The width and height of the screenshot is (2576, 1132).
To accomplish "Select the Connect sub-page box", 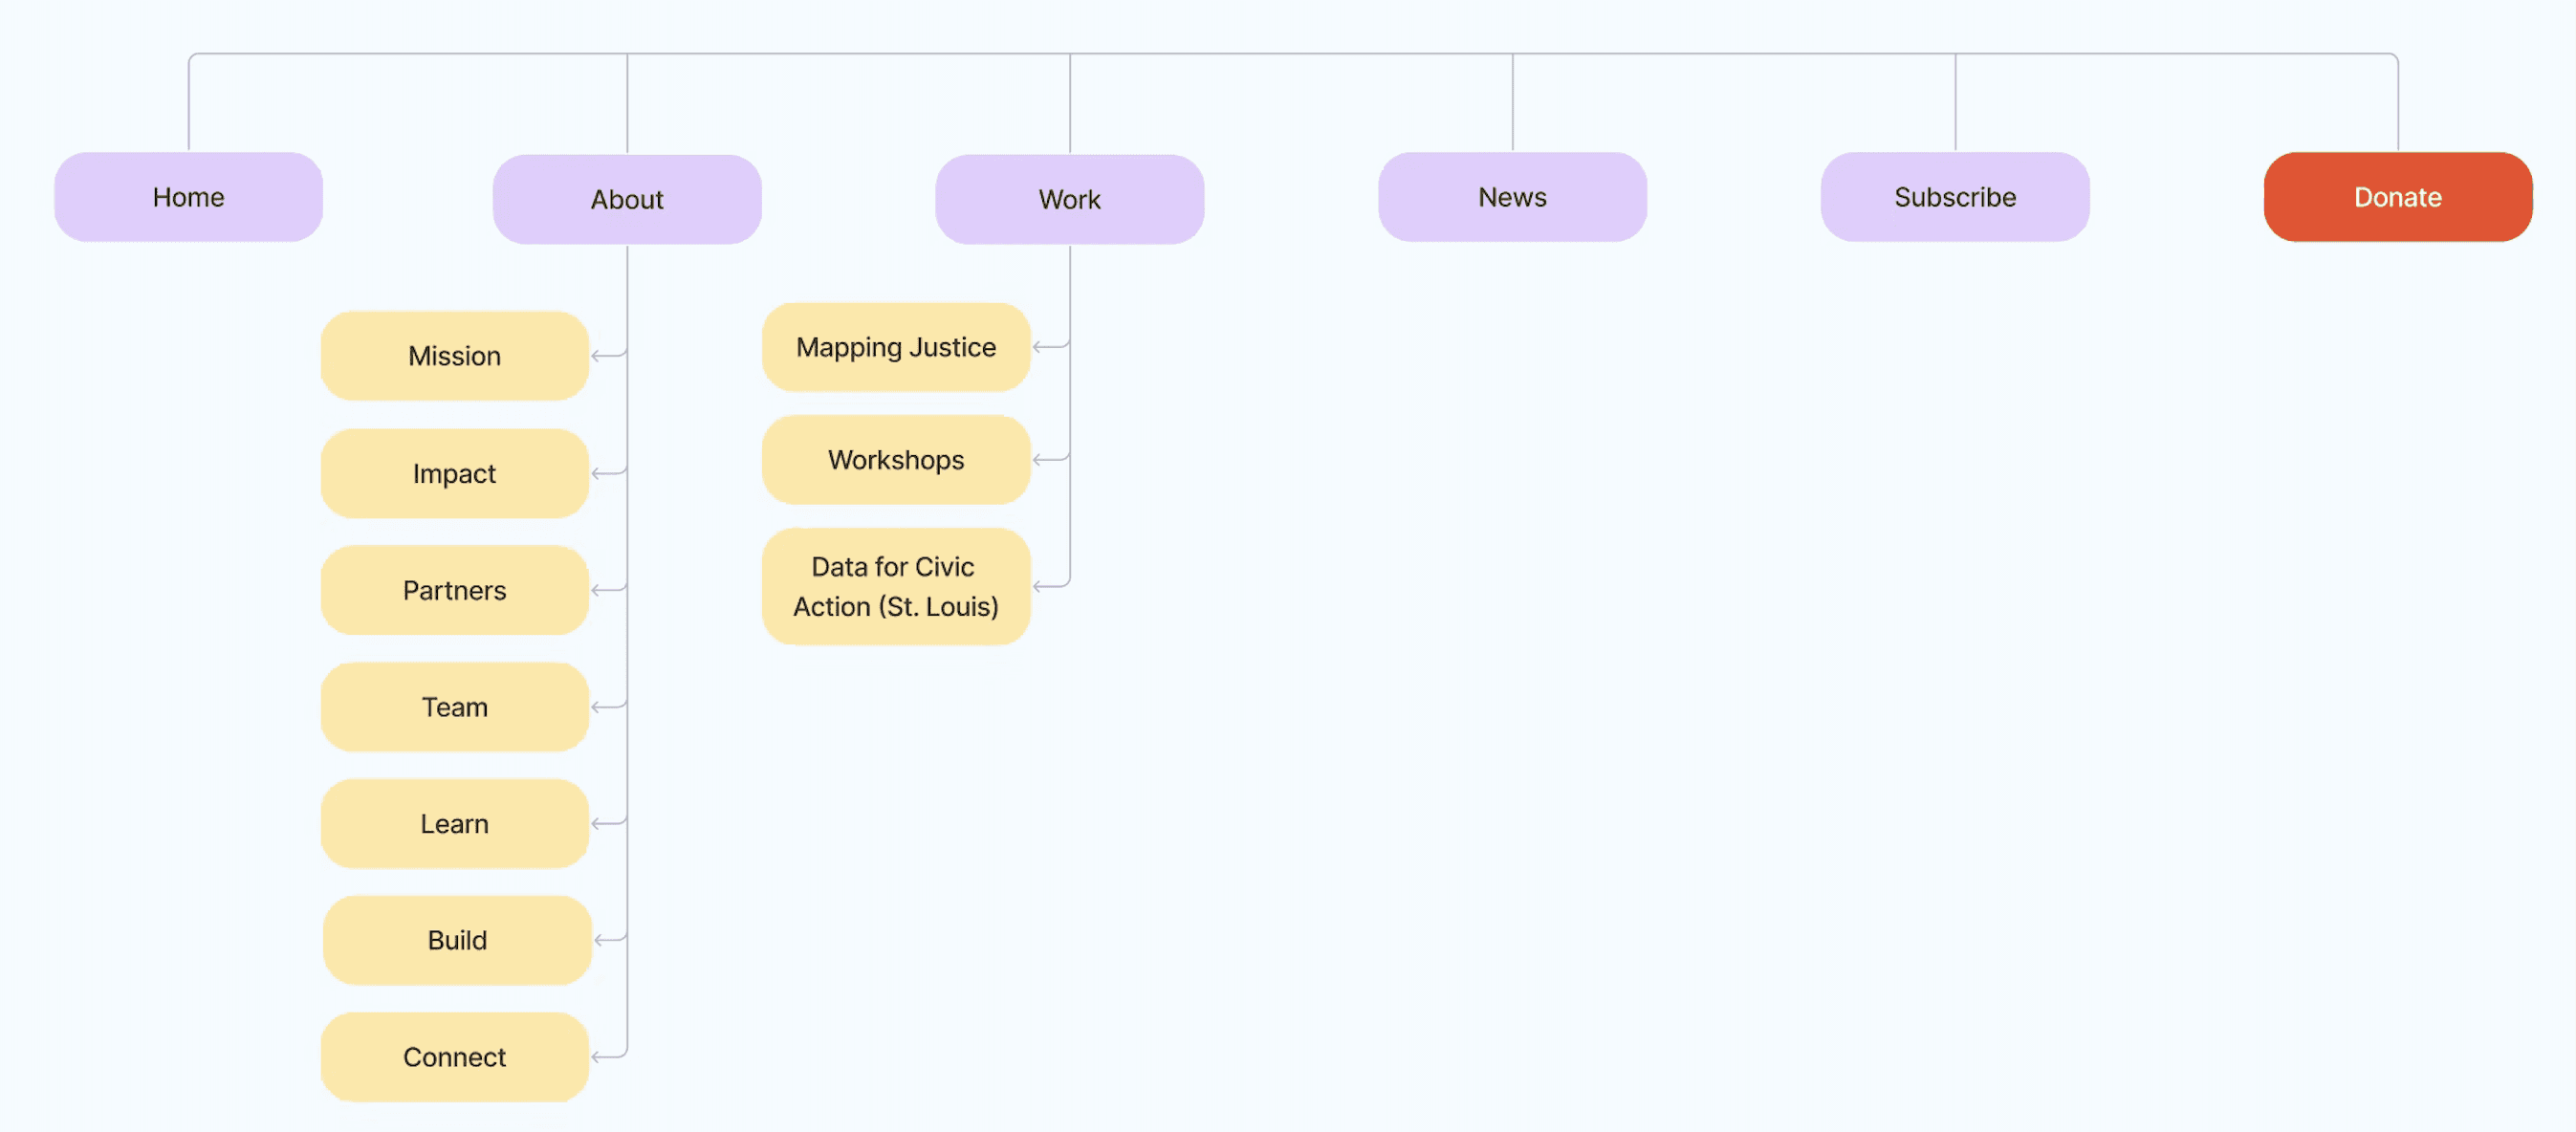I will (x=454, y=1057).
